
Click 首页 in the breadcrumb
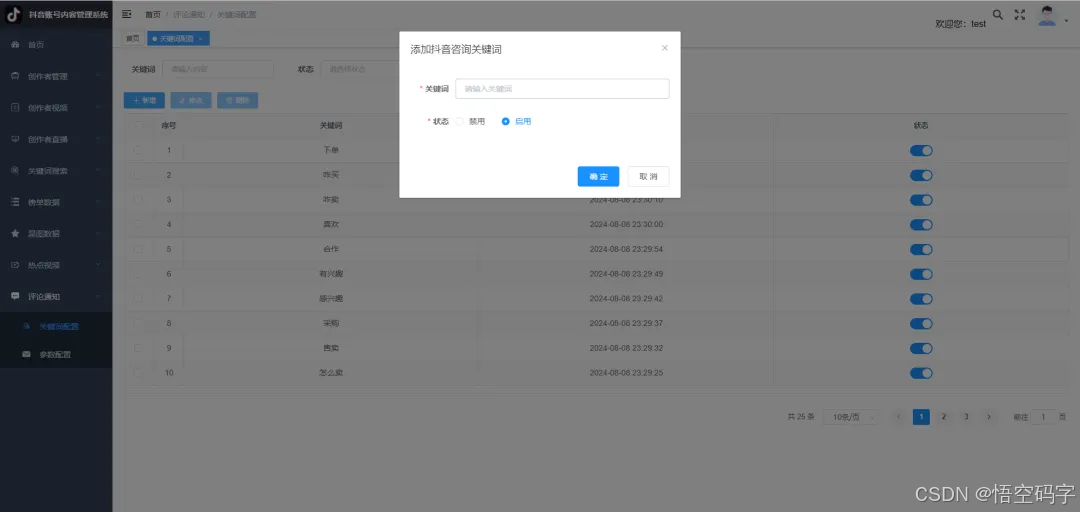pos(153,14)
